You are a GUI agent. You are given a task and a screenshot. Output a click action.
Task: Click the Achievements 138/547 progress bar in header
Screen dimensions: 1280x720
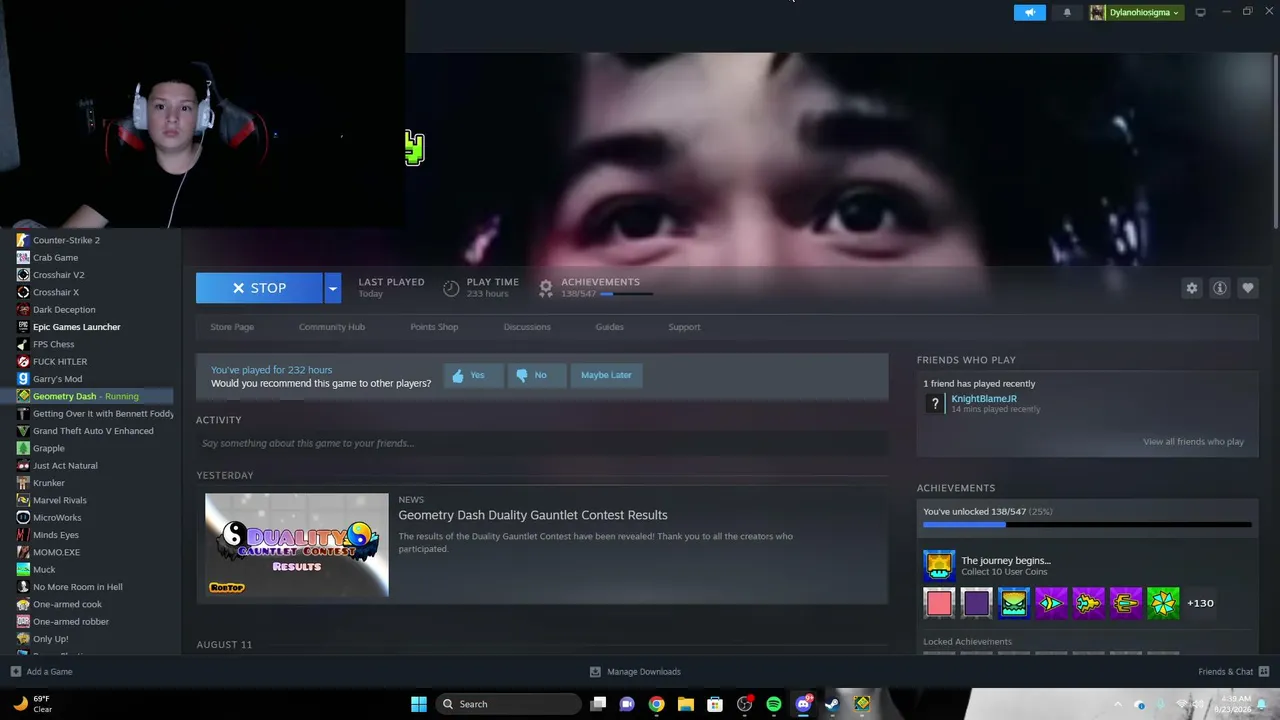pyautogui.click(x=626, y=294)
